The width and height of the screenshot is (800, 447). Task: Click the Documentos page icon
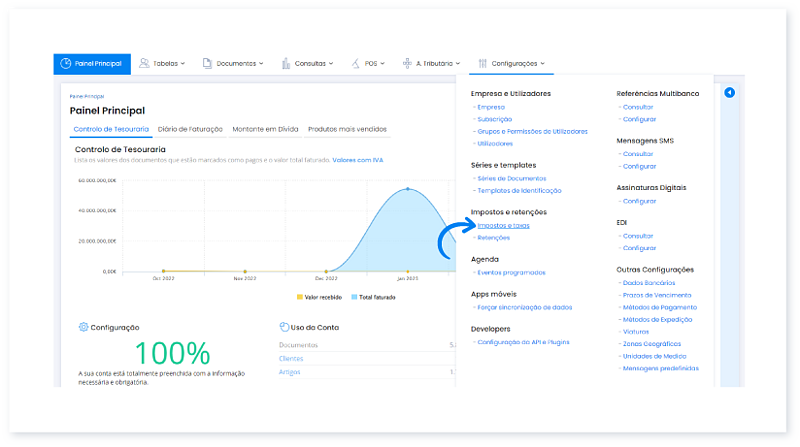click(x=207, y=63)
